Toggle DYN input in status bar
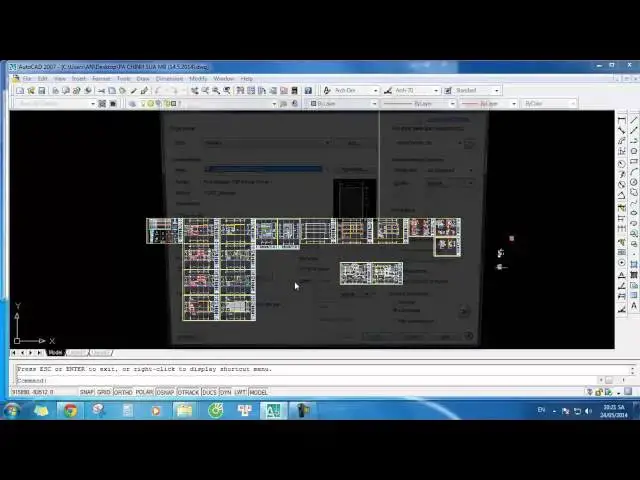Viewport: 640px width, 480px height. (x=225, y=392)
